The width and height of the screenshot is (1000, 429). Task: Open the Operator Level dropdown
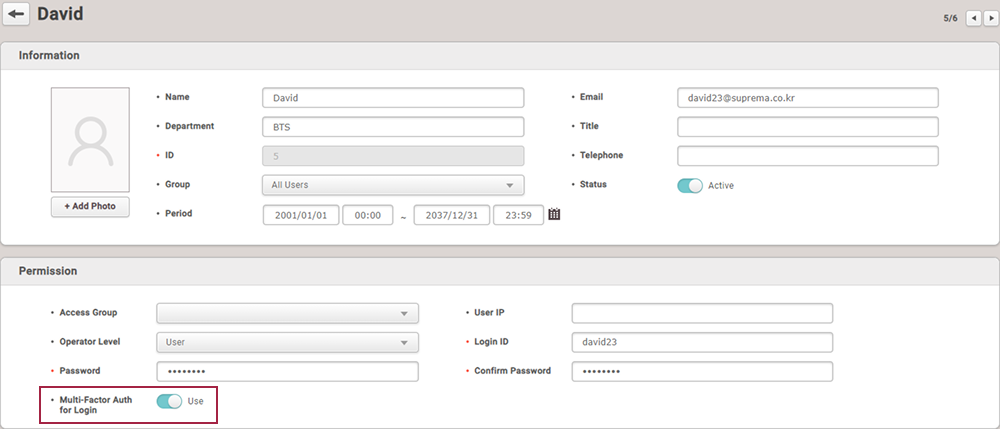288,342
